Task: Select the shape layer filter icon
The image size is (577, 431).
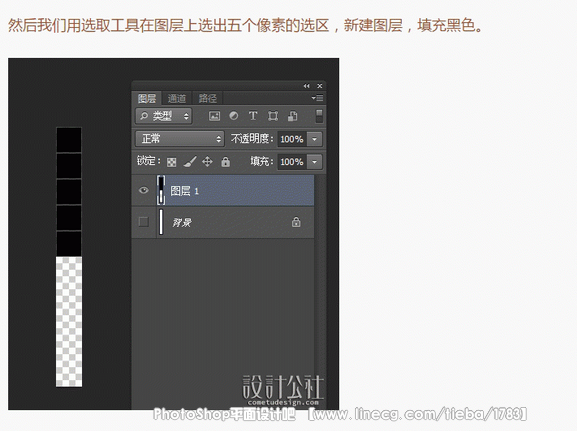Action: (x=273, y=116)
